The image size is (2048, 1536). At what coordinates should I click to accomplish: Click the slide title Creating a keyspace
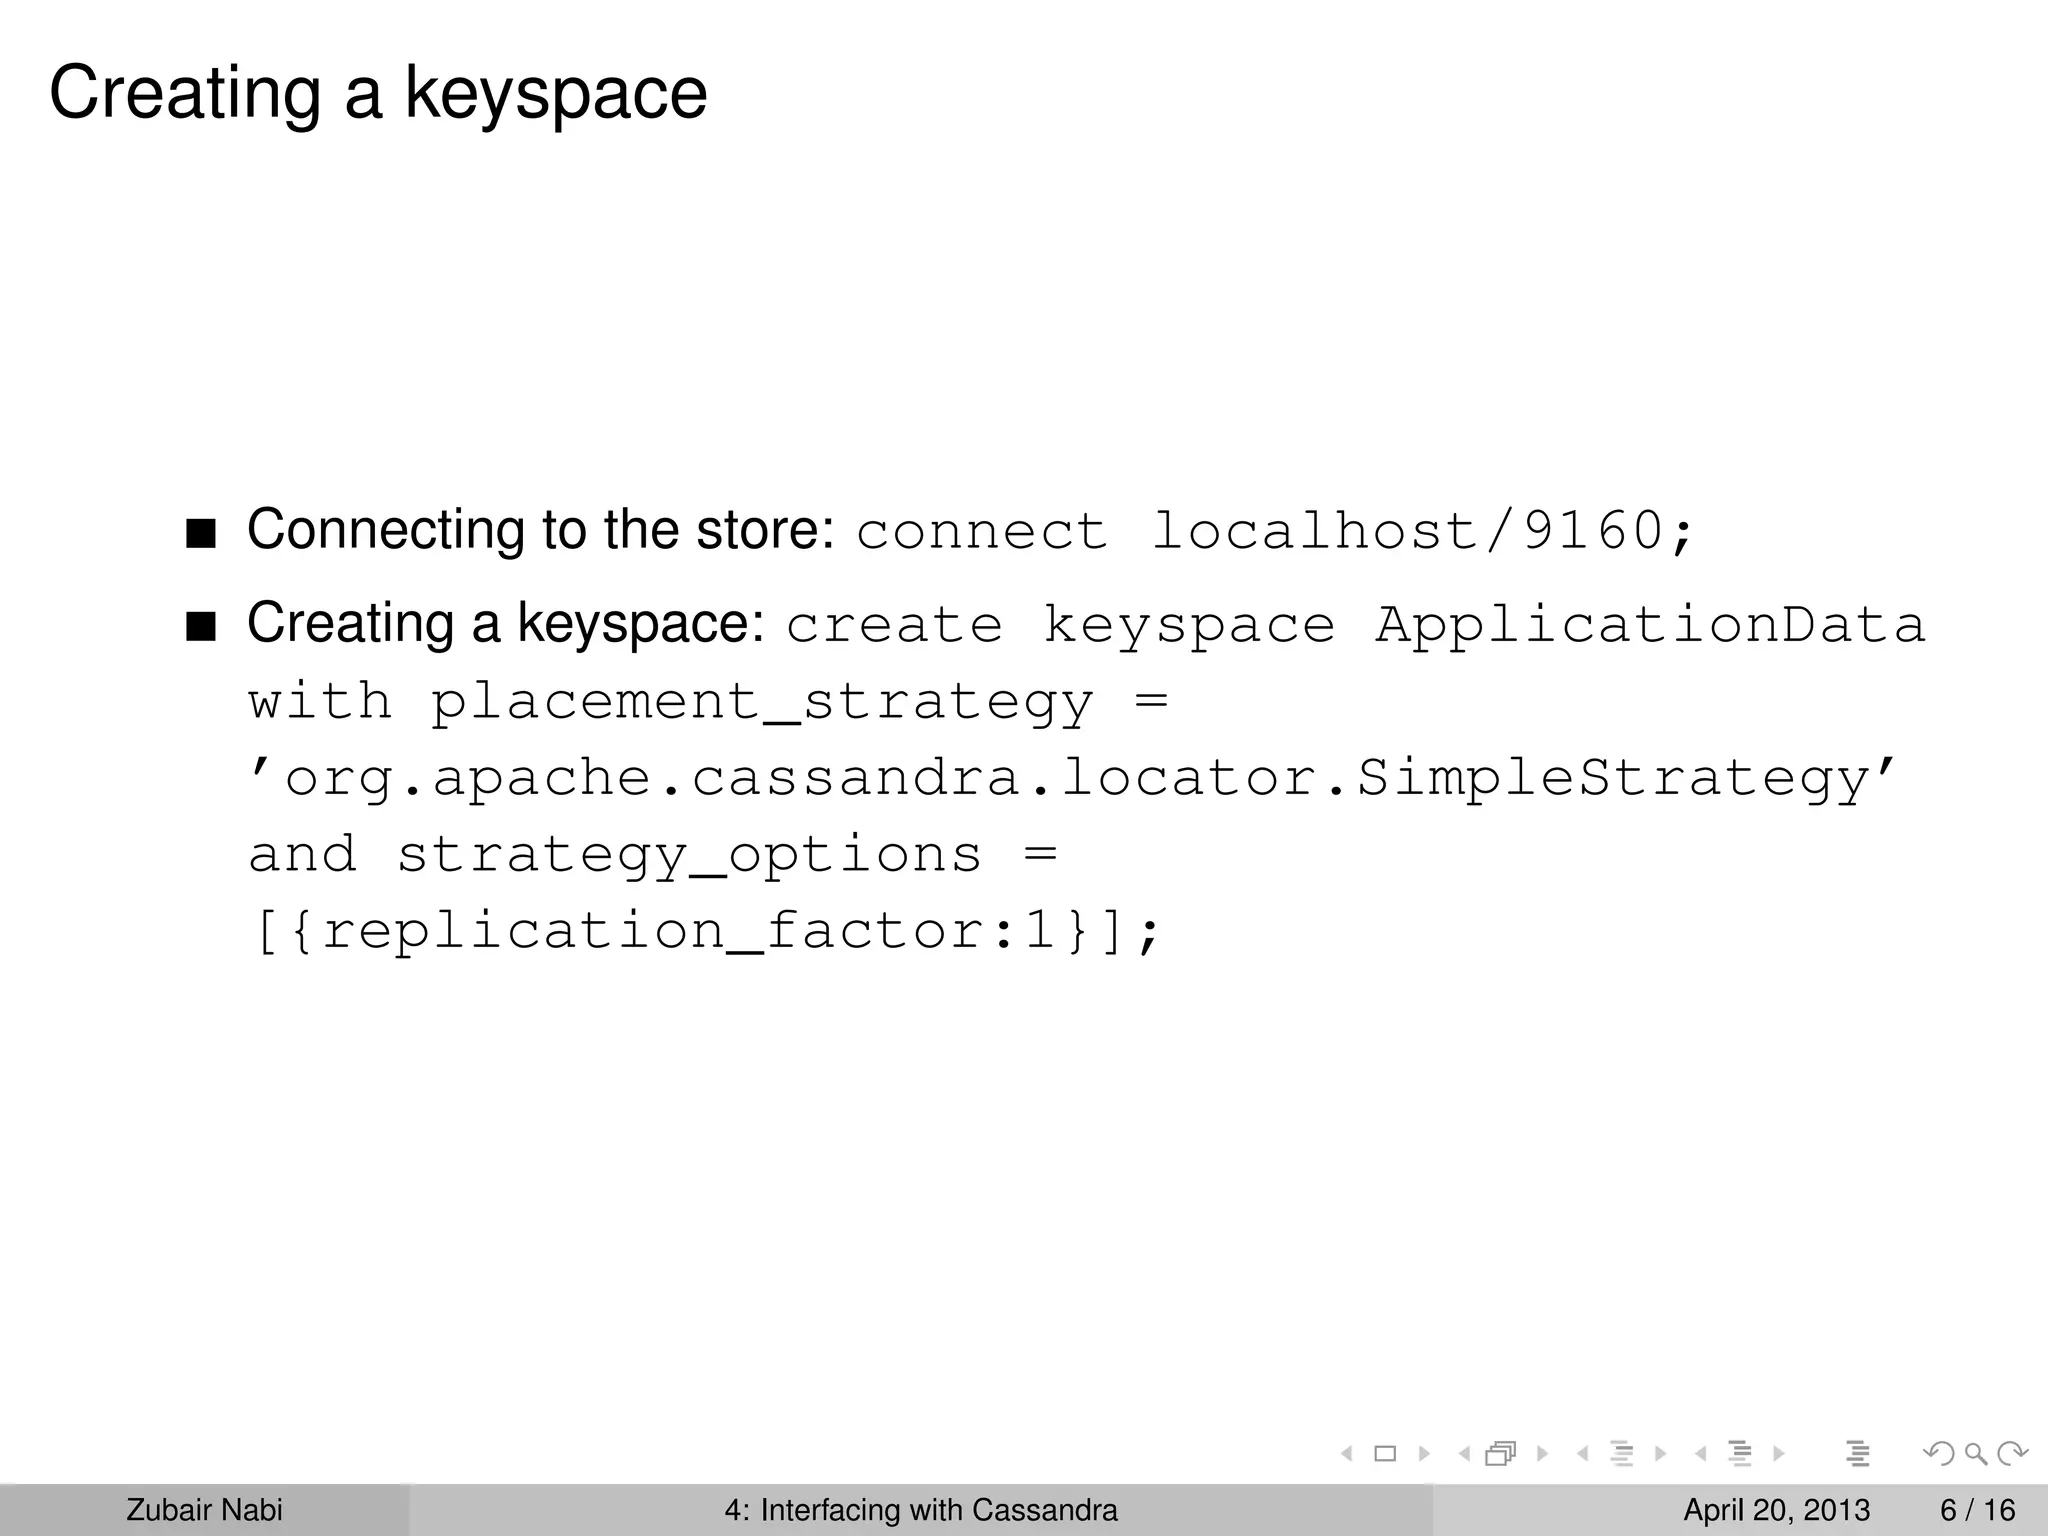point(378,93)
